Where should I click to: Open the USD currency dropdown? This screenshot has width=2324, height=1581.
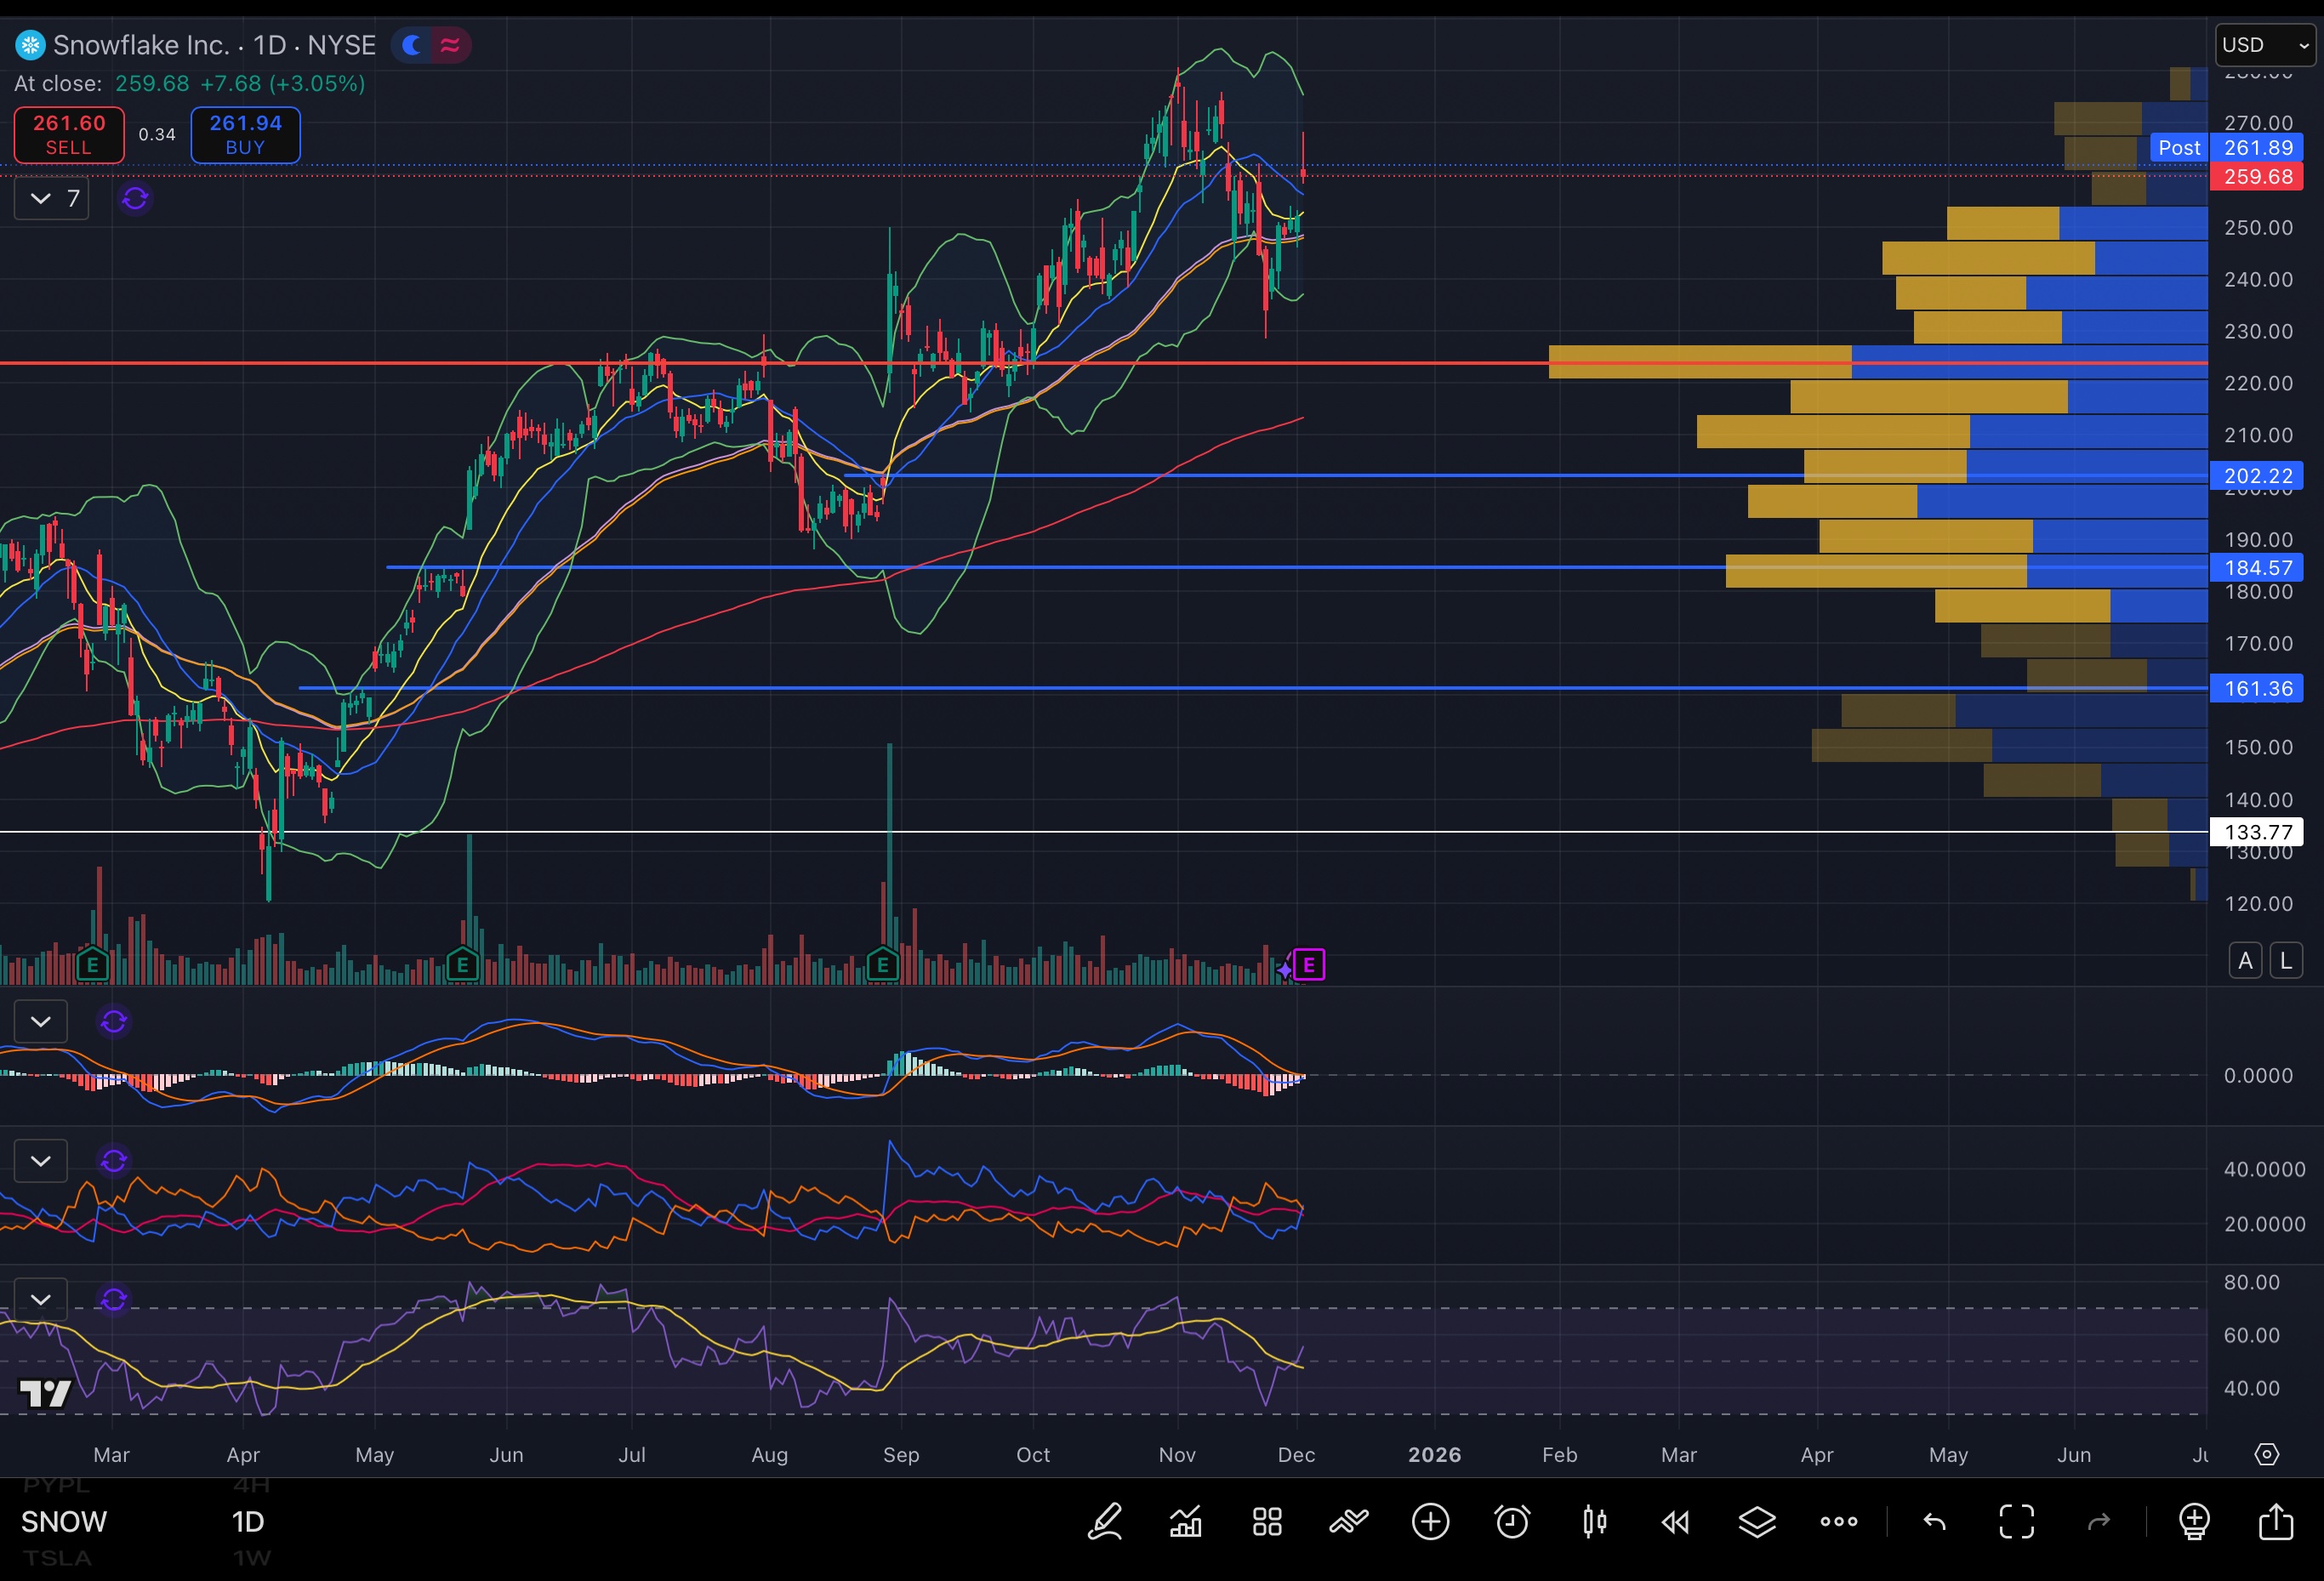click(2265, 45)
